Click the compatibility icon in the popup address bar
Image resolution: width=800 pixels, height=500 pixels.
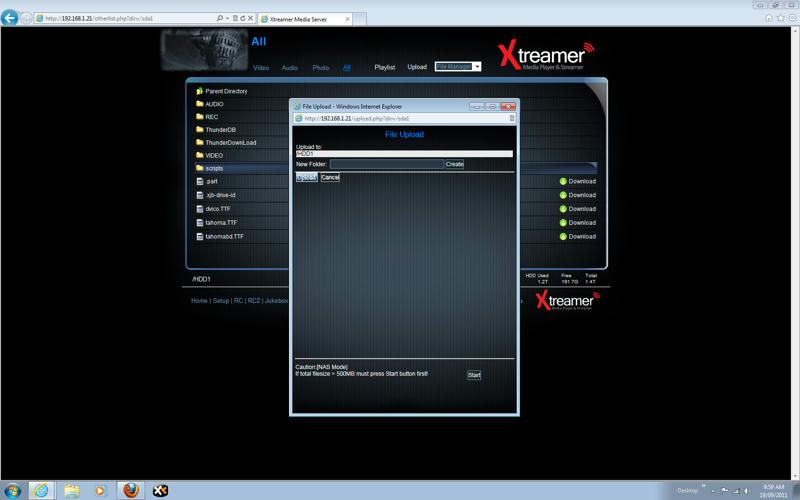(512, 118)
